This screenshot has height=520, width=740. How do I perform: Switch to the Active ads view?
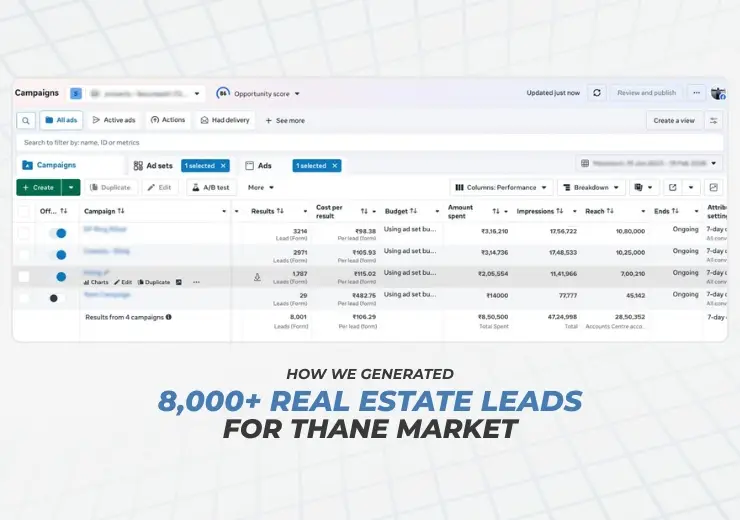pyautogui.click(x=114, y=120)
